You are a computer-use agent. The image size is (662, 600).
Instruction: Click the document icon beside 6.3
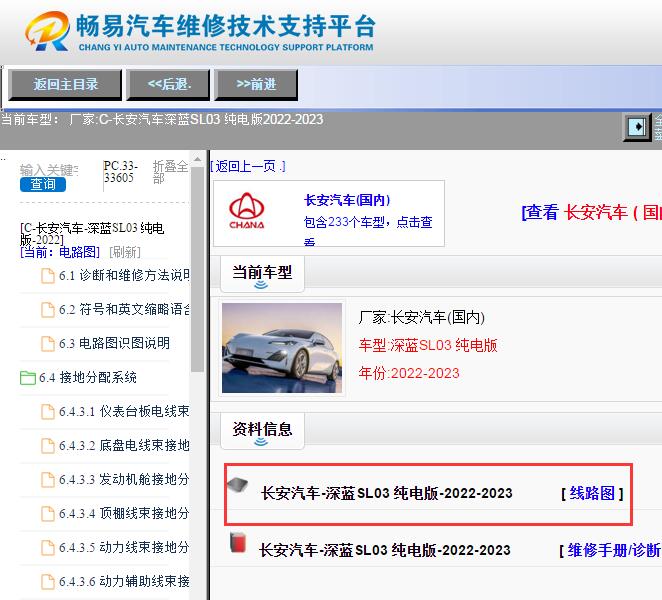click(x=48, y=343)
